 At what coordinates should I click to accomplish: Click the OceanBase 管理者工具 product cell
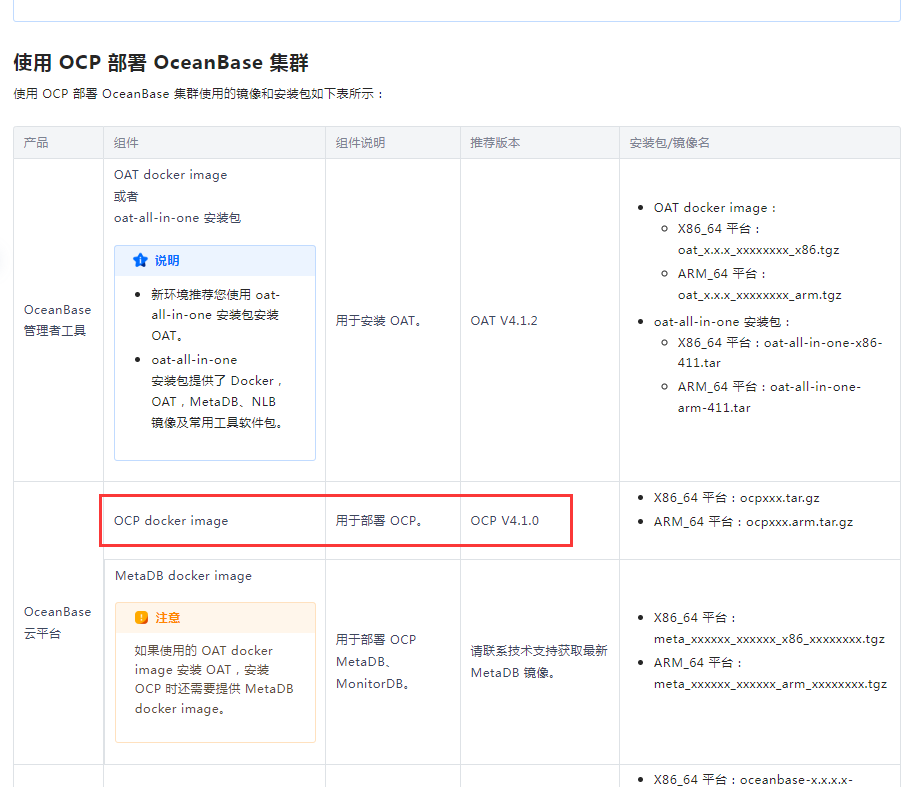(57, 320)
